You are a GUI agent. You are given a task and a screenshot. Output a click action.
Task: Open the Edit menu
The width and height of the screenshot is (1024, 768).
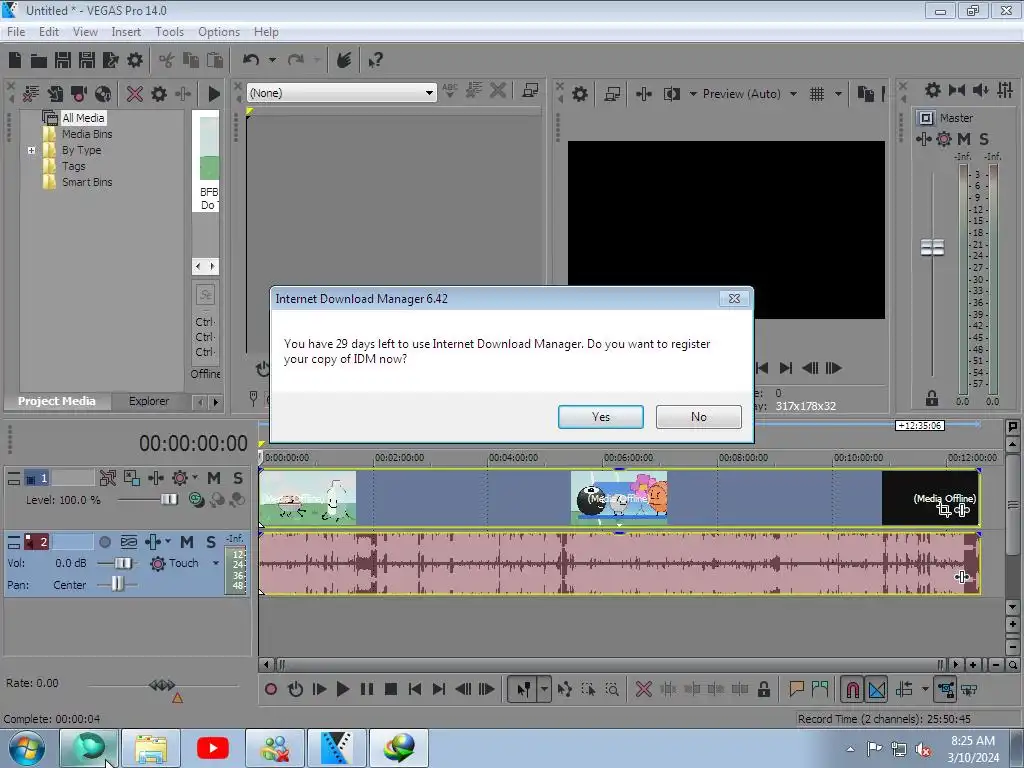(48, 31)
